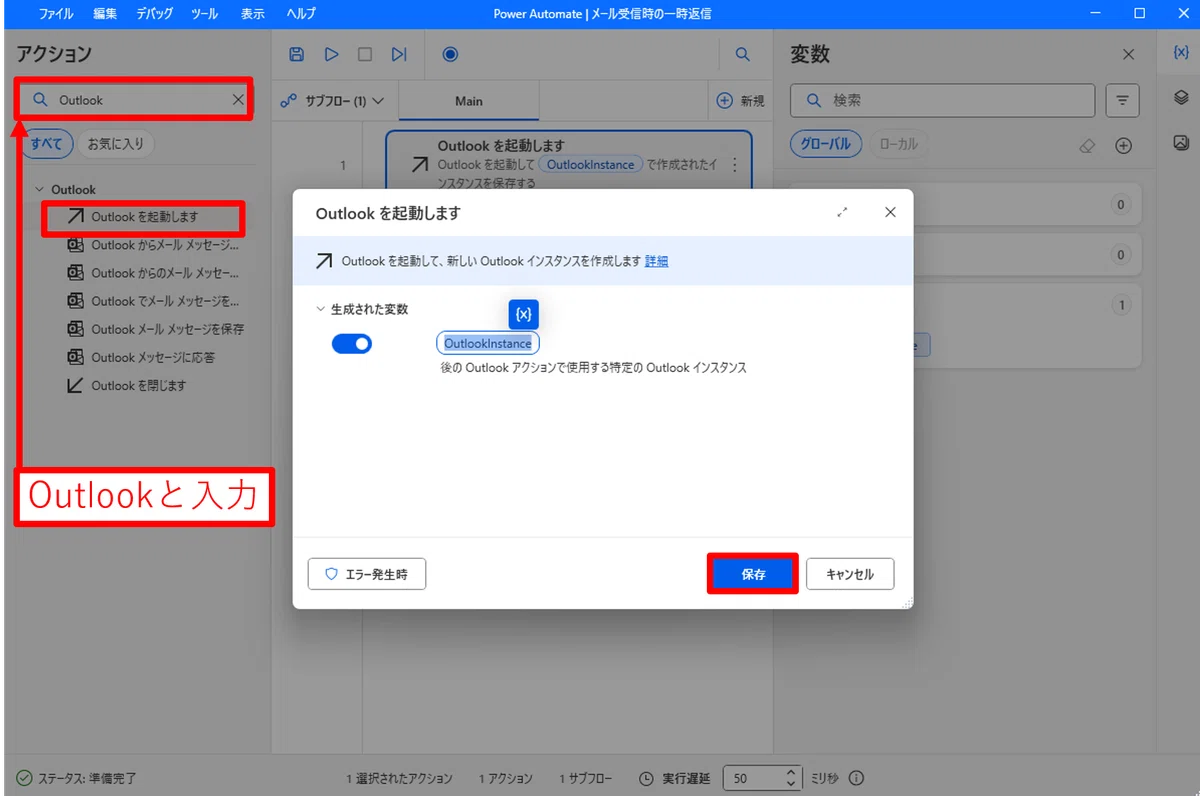
Task: Select Outlook を起動します in actions tree
Action: (x=143, y=217)
